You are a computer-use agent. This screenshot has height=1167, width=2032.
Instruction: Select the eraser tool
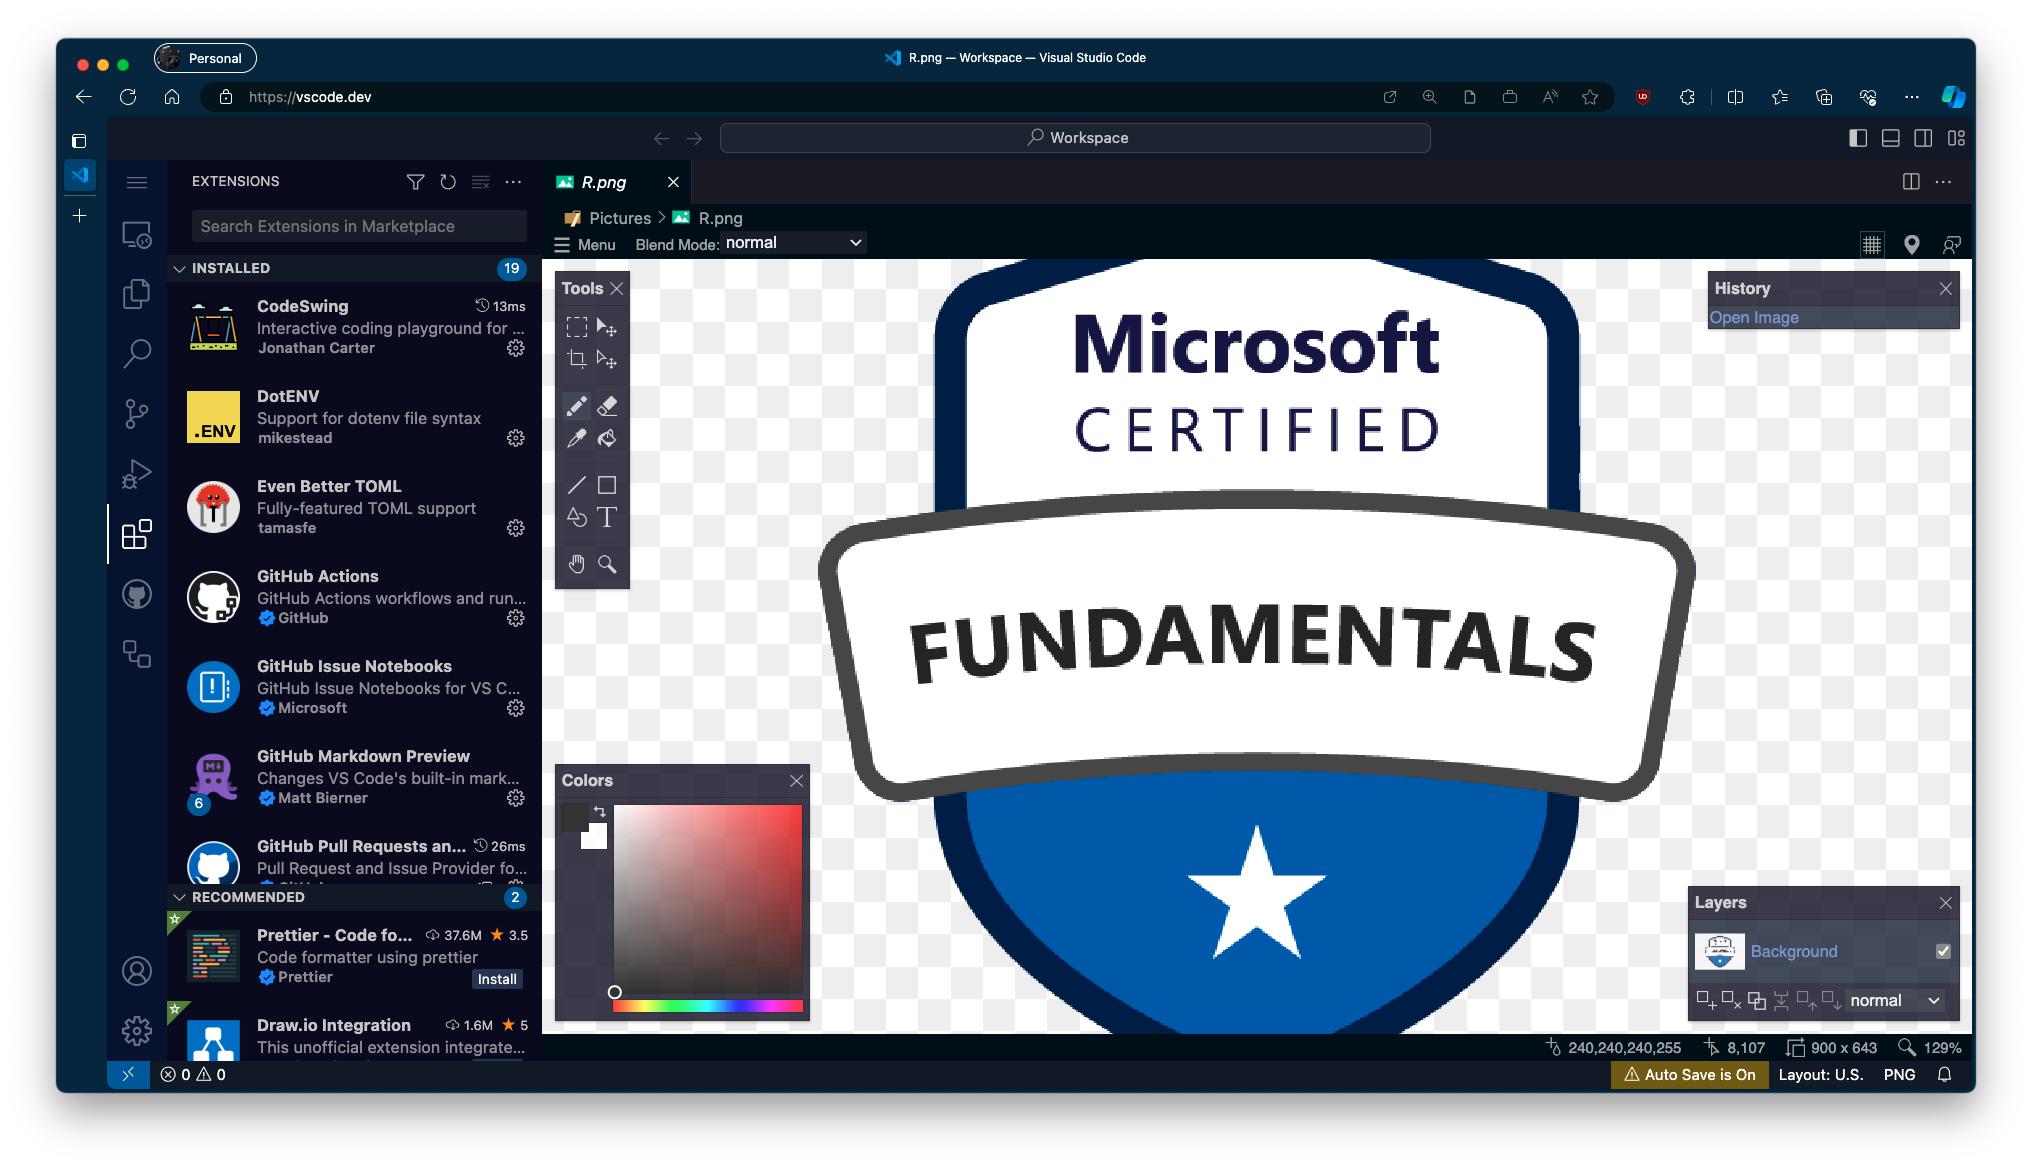pos(607,406)
